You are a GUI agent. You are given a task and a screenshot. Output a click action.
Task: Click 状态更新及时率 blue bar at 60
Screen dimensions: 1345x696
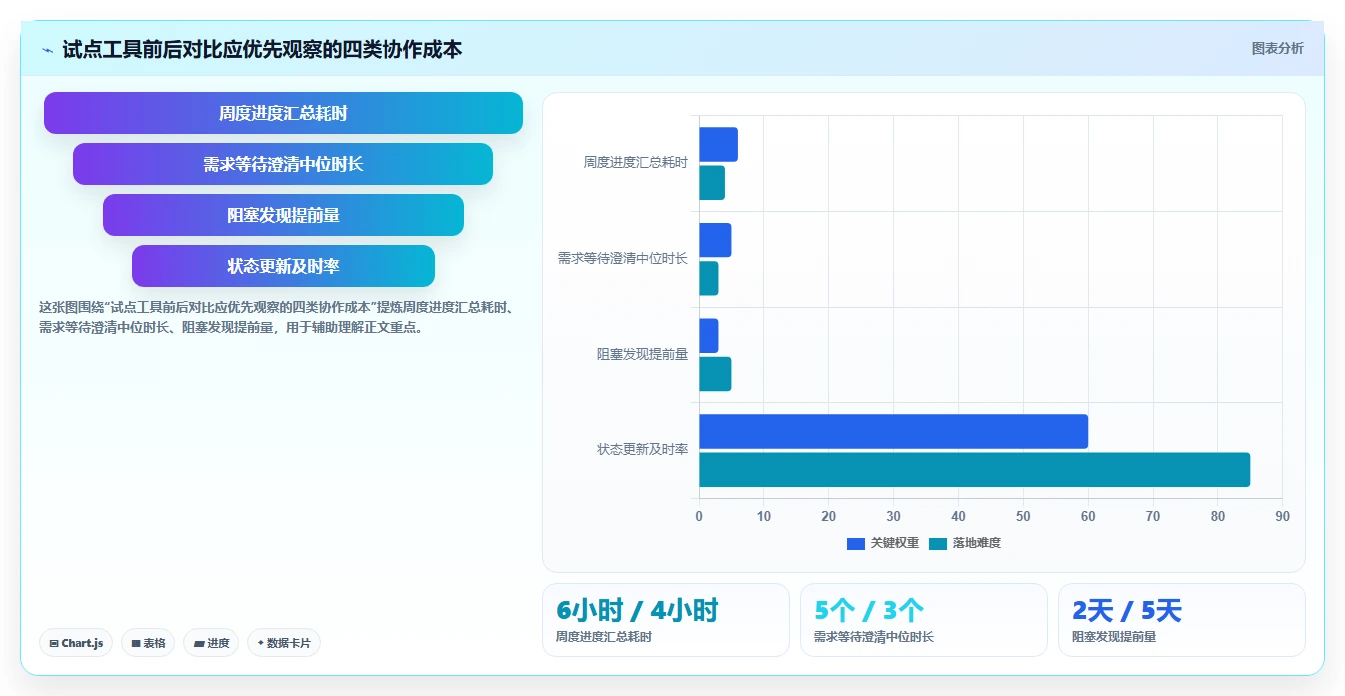[893, 431]
